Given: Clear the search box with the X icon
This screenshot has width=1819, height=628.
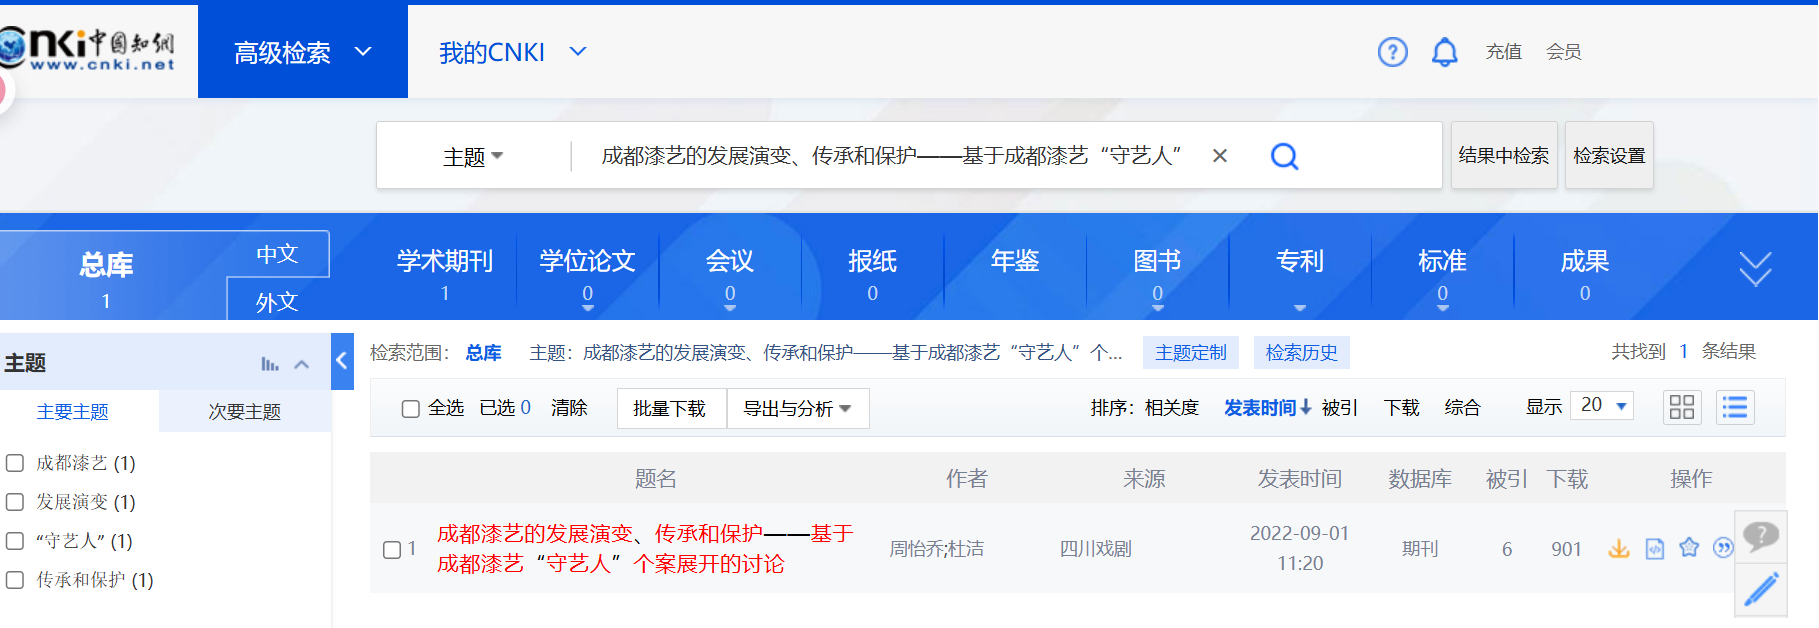Looking at the screenshot, I should [x=1220, y=156].
